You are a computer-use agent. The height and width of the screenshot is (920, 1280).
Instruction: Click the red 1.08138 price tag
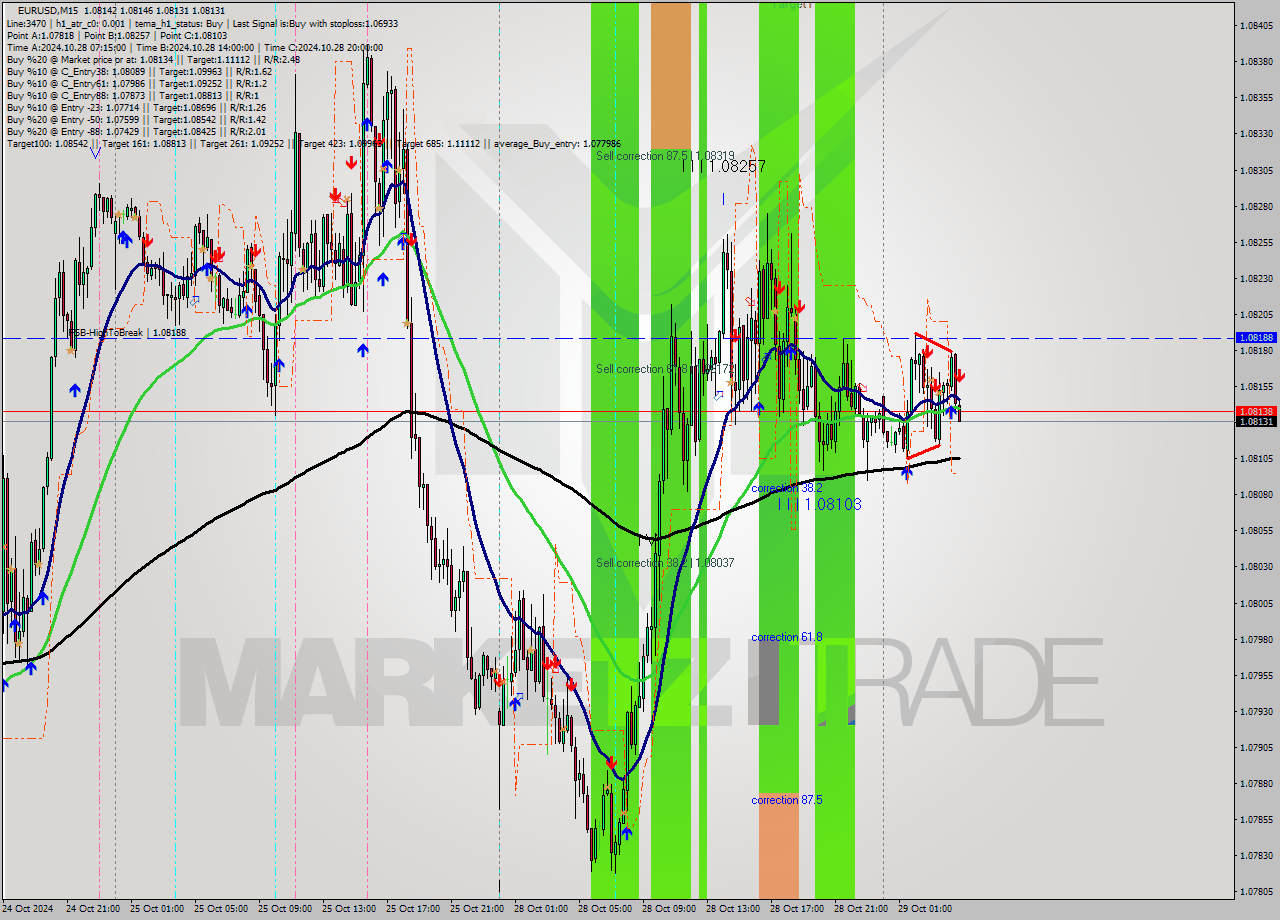click(1256, 411)
